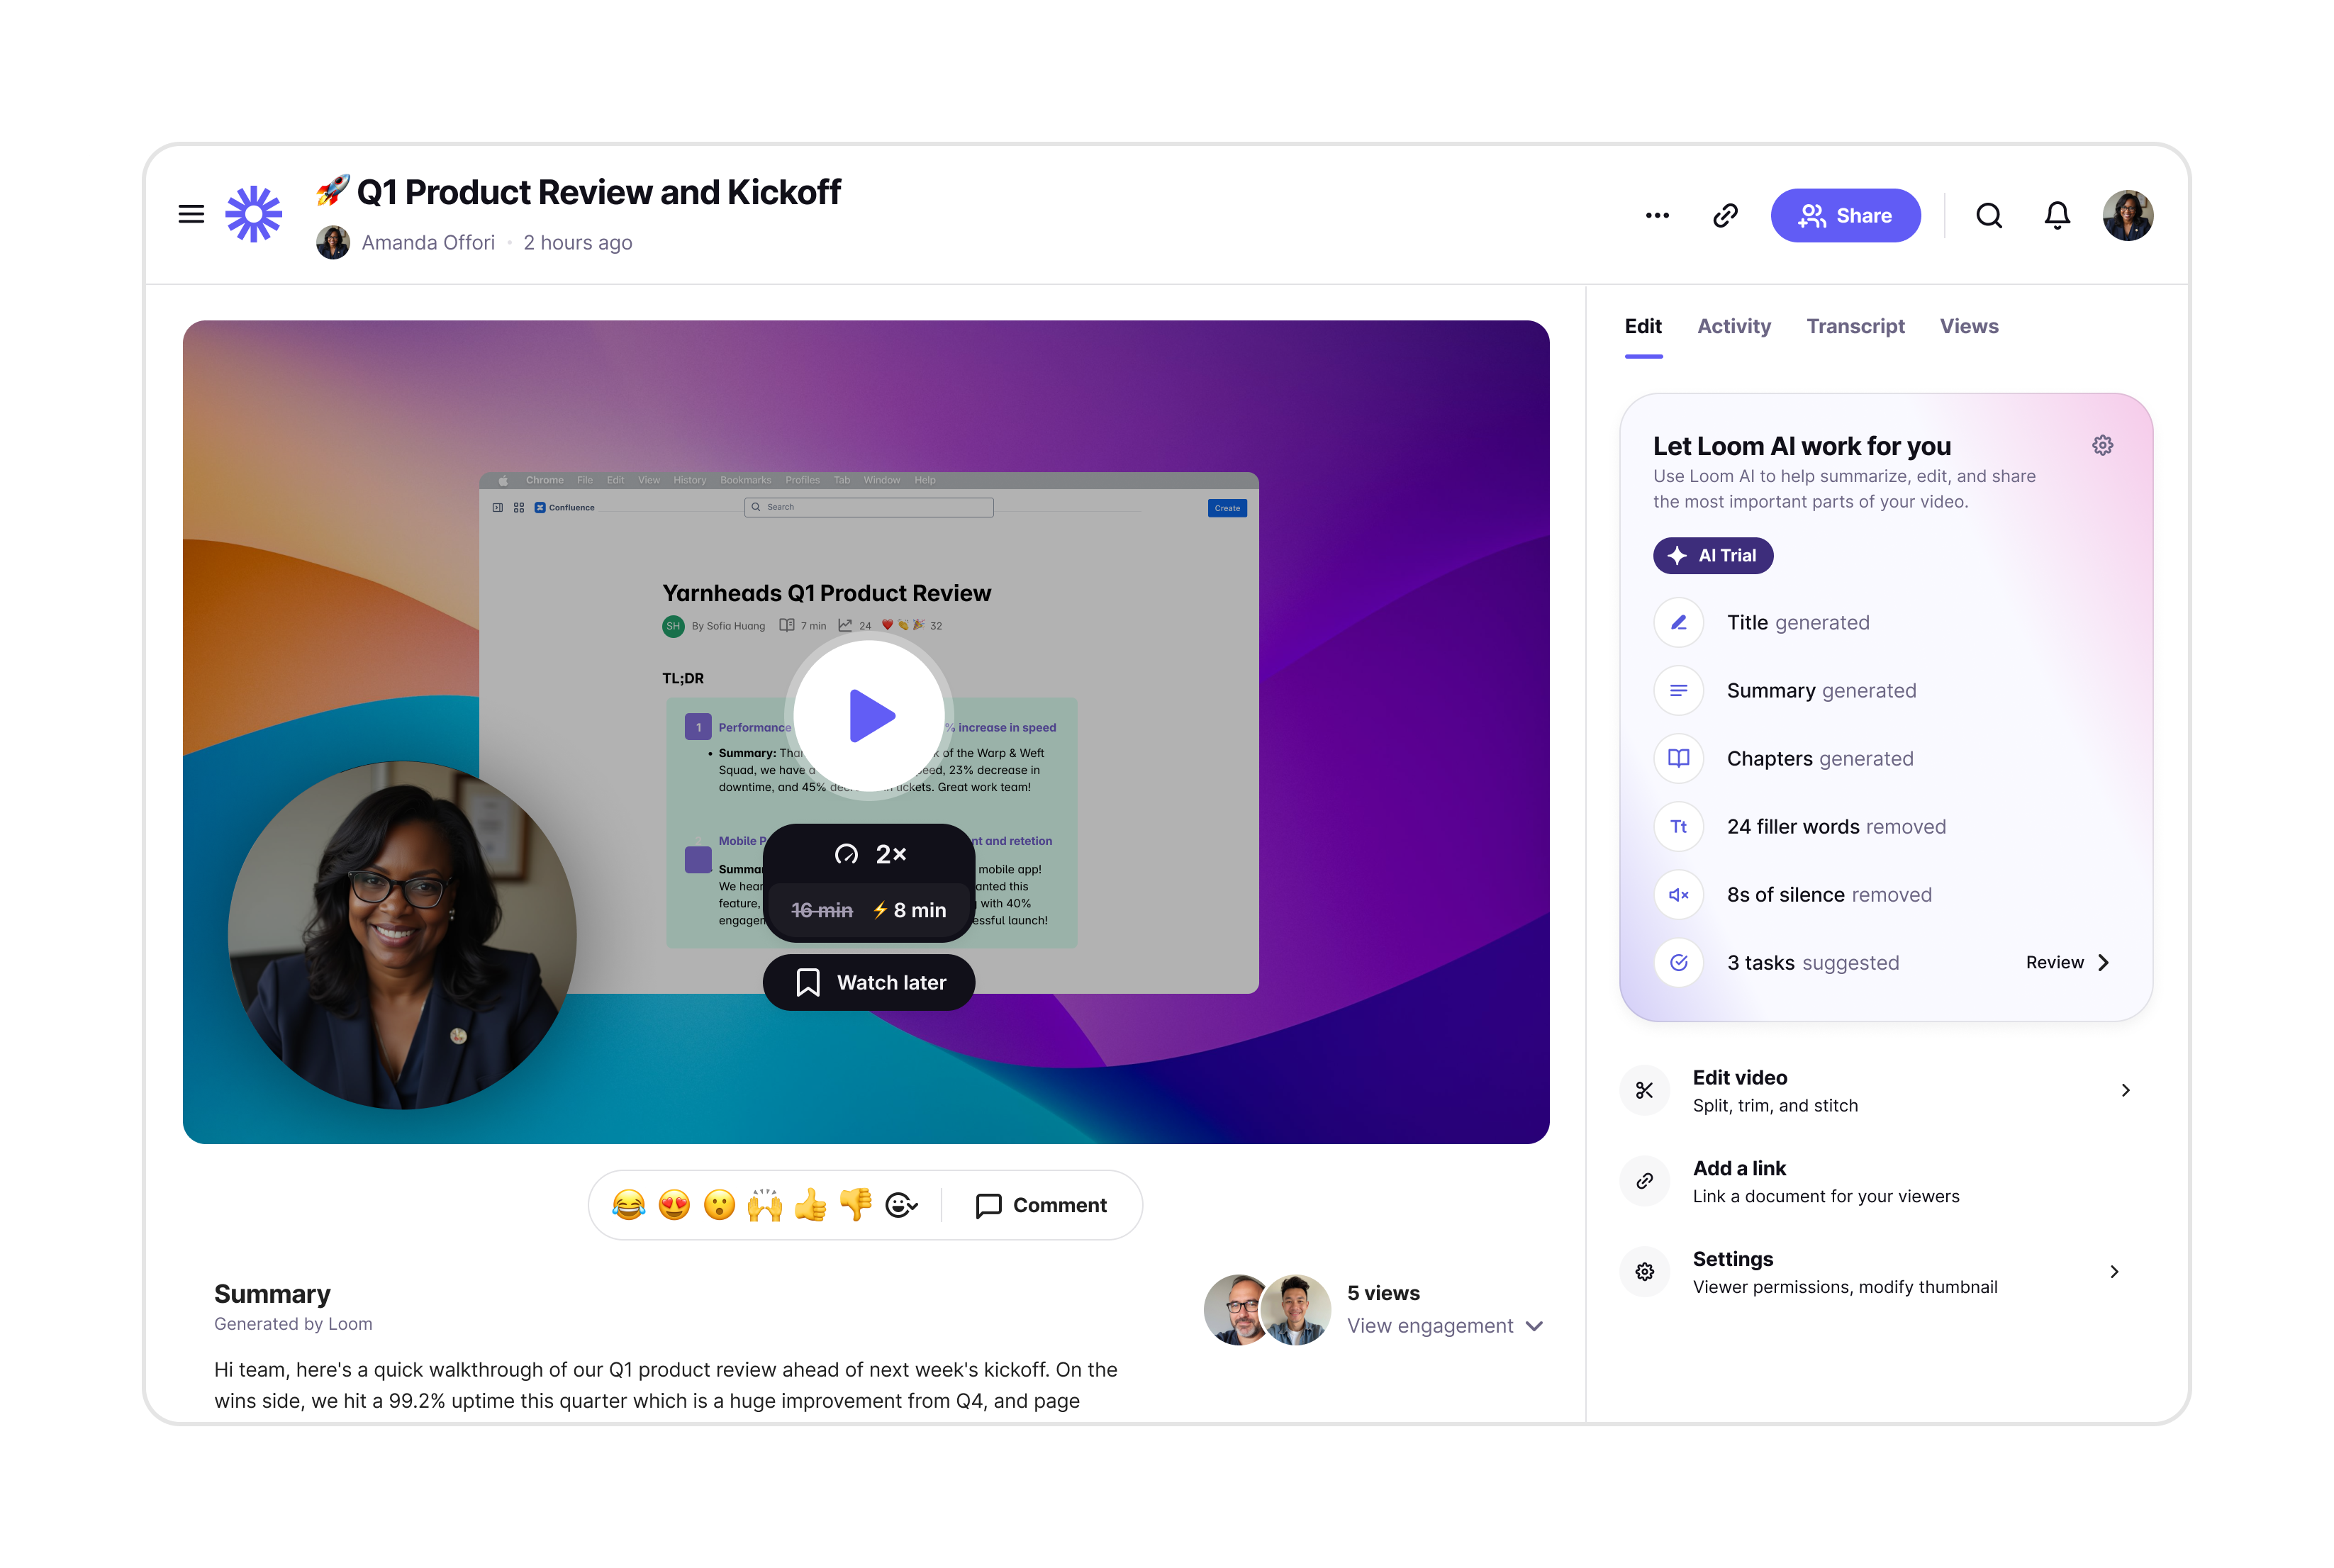Click the Edit video scissors icon

[1644, 1091]
